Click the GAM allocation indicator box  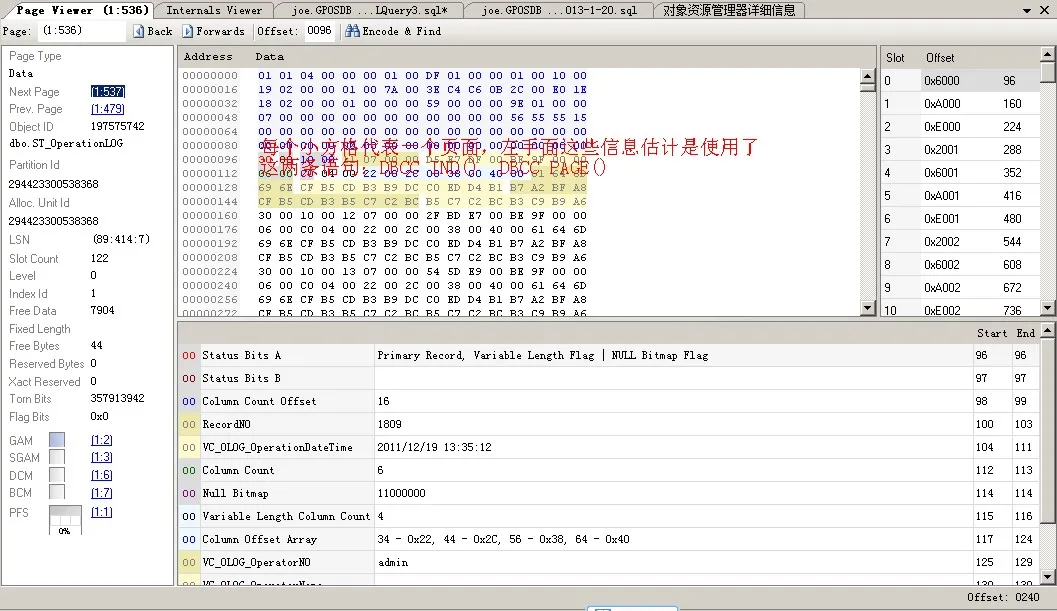[x=57, y=440]
